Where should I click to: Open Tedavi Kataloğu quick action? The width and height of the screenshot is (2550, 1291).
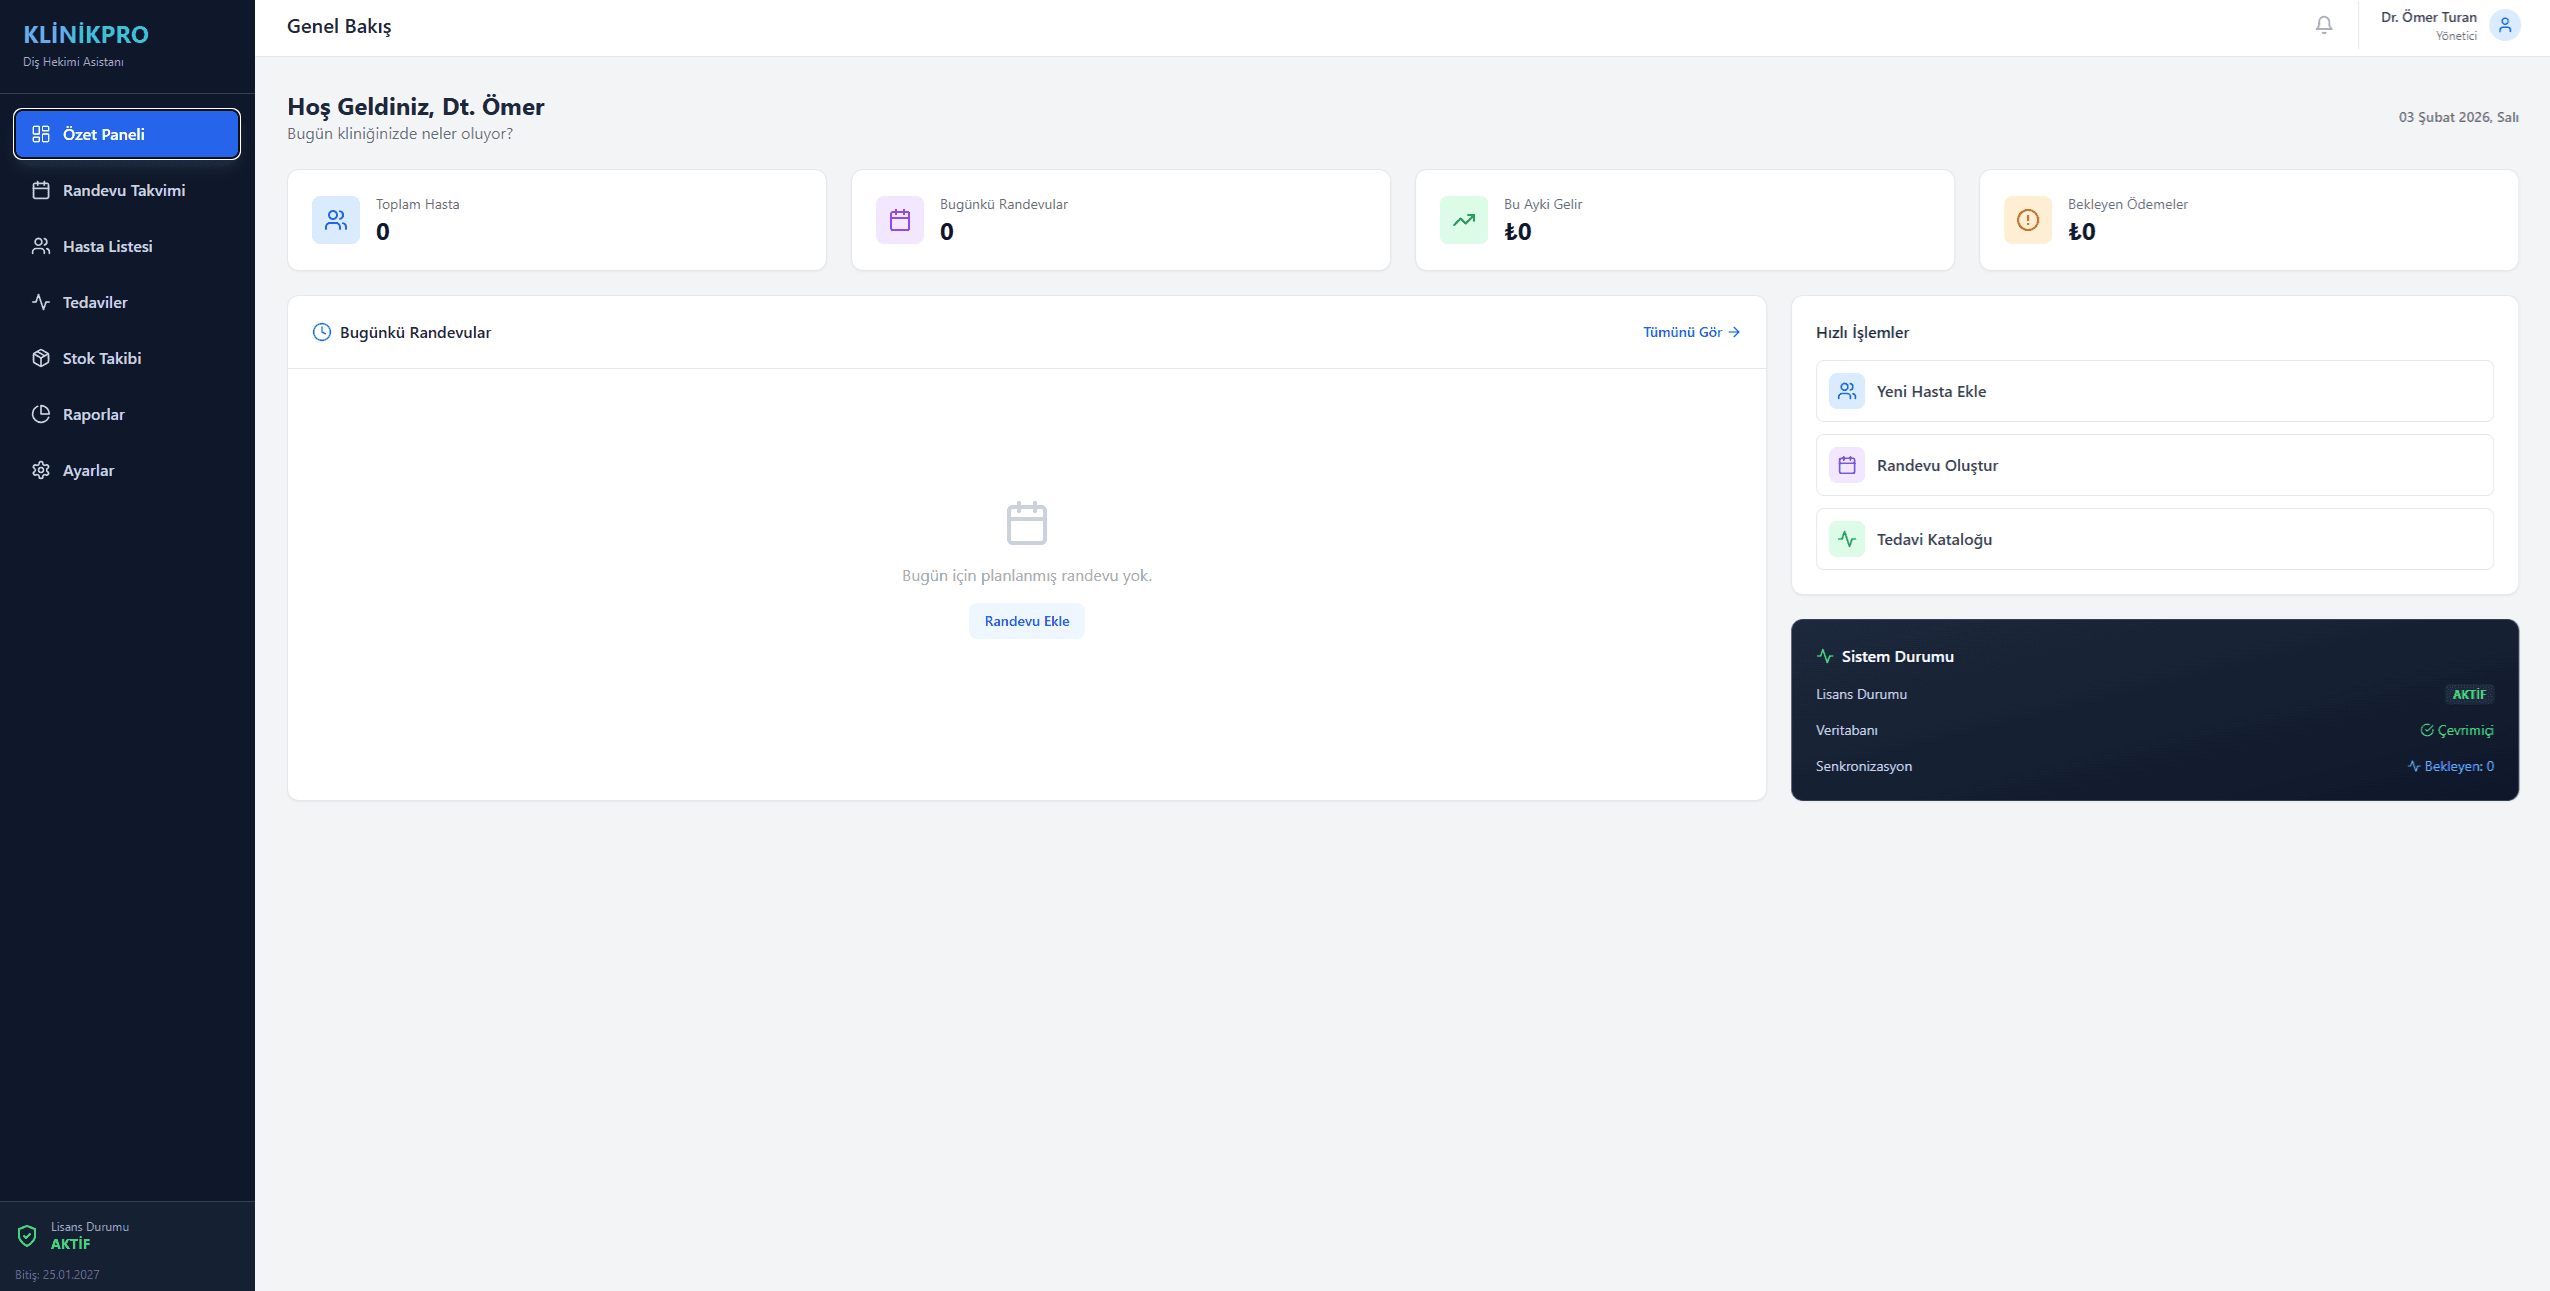tap(2154, 539)
